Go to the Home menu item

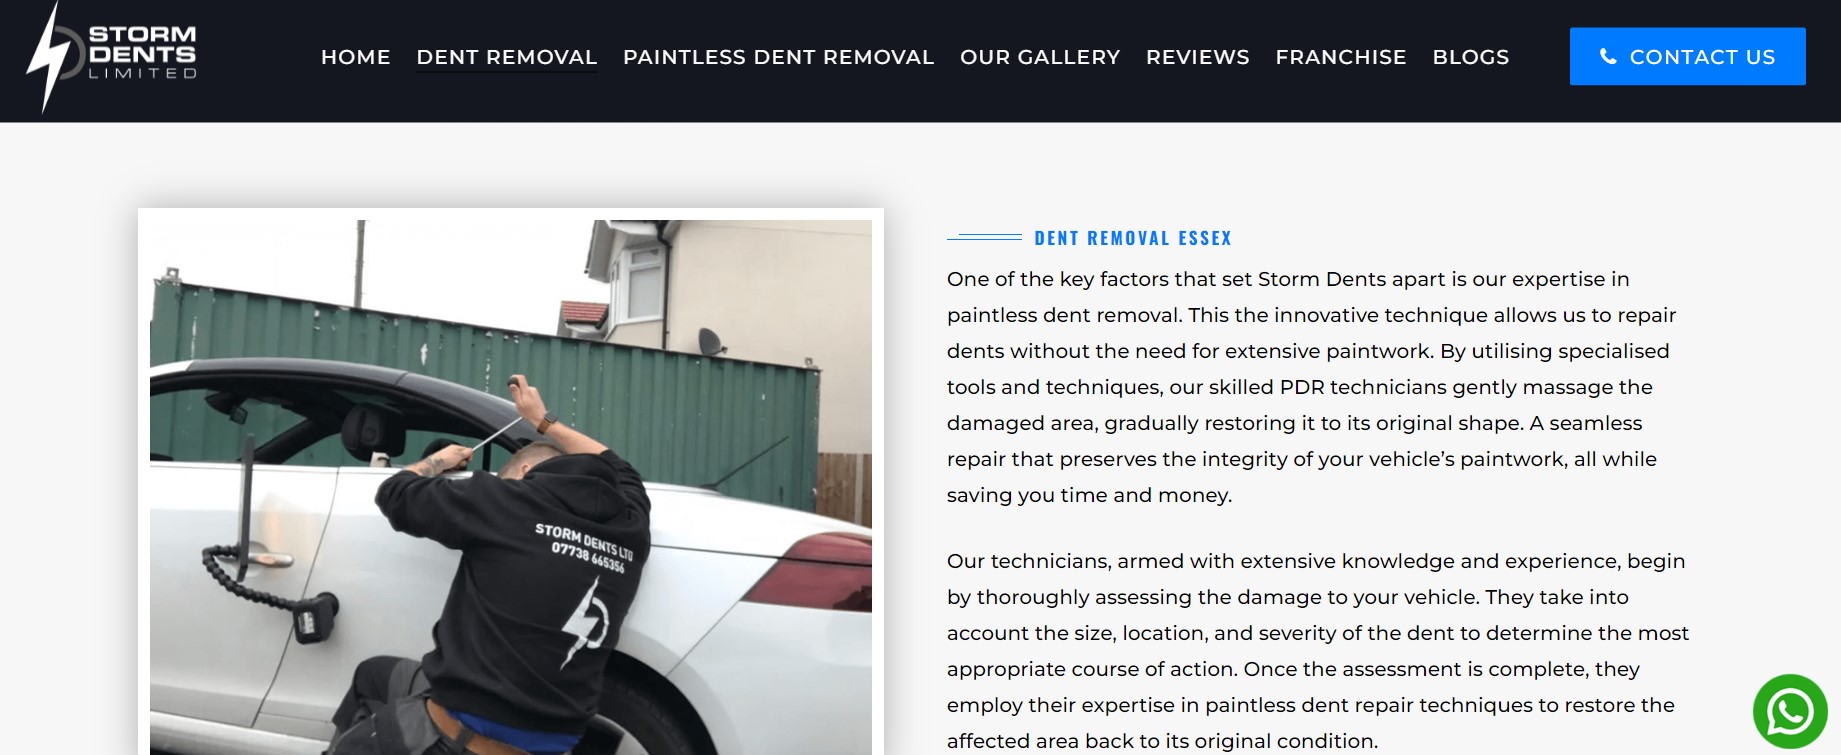[x=355, y=57]
